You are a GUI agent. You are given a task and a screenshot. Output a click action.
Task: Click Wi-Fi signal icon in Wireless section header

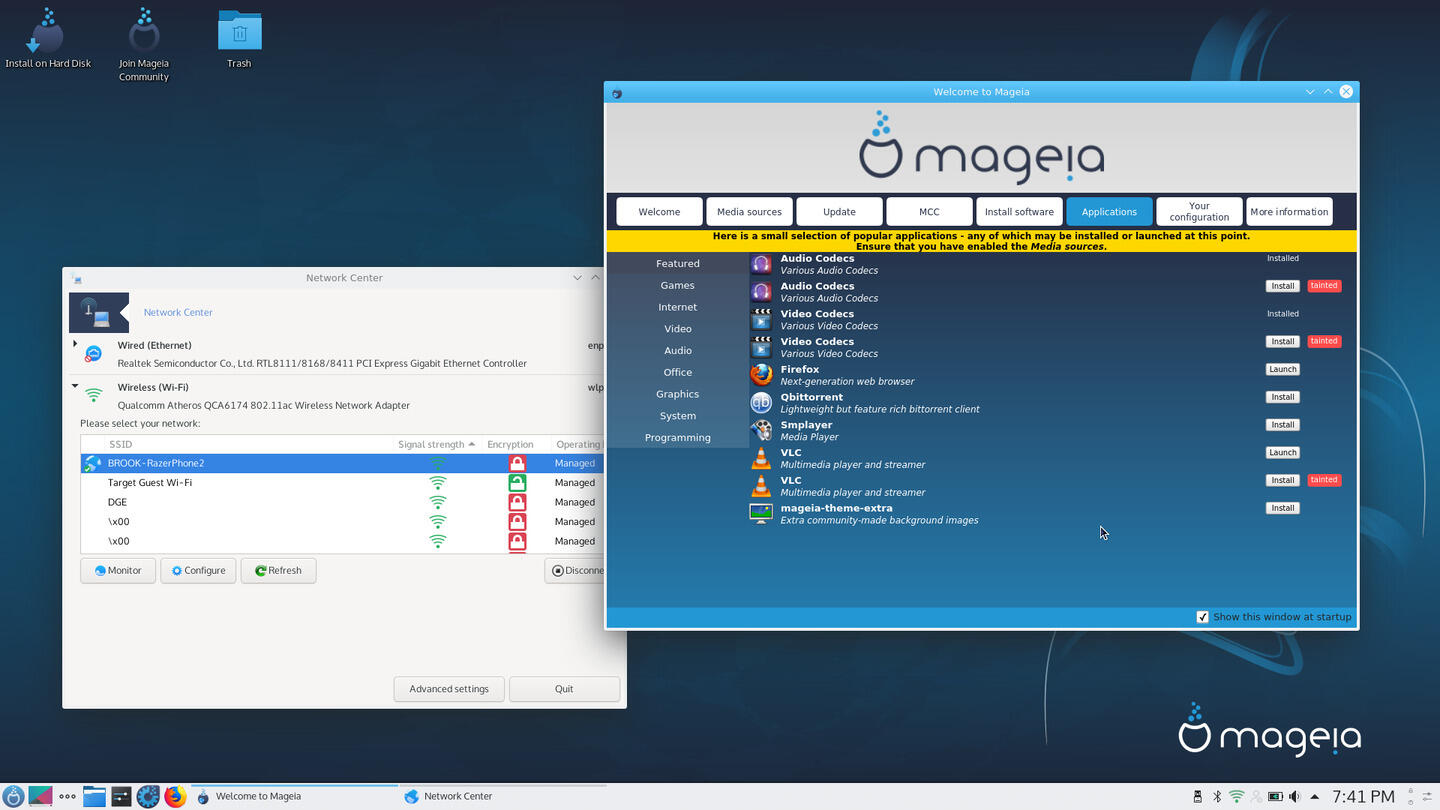click(x=93, y=395)
